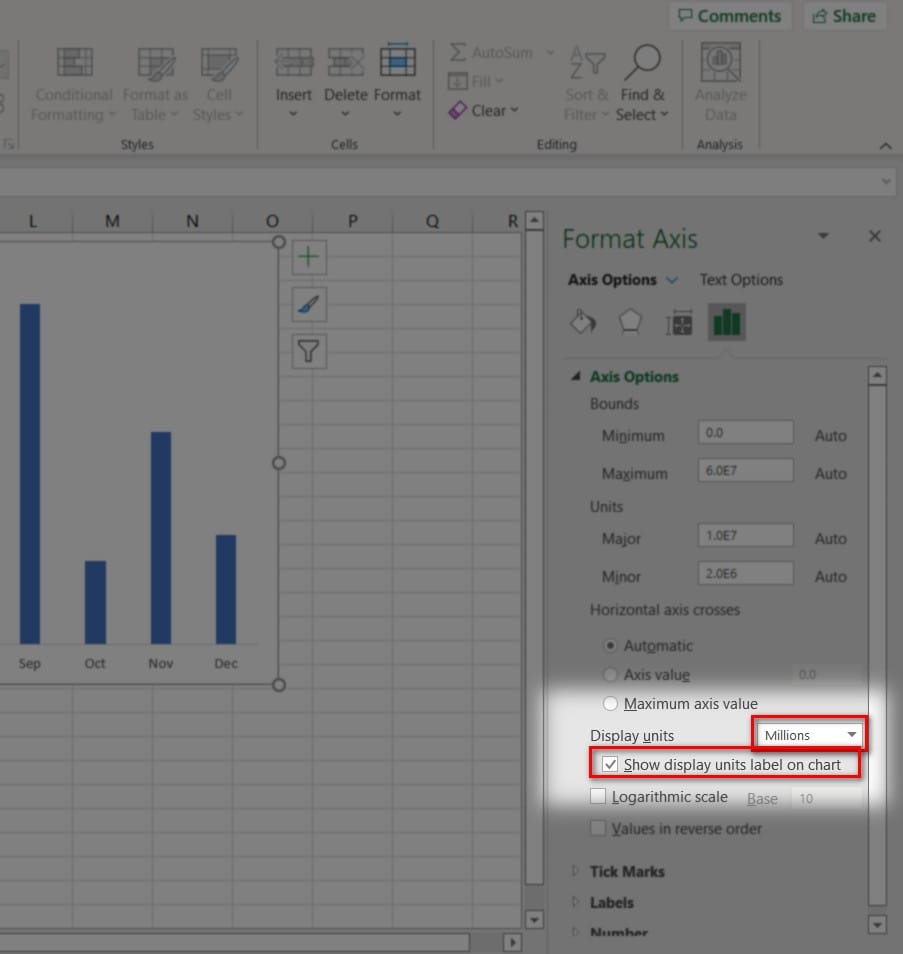This screenshot has width=903, height=954.
Task: Click the Maximum bounds input field
Action: (x=745, y=473)
